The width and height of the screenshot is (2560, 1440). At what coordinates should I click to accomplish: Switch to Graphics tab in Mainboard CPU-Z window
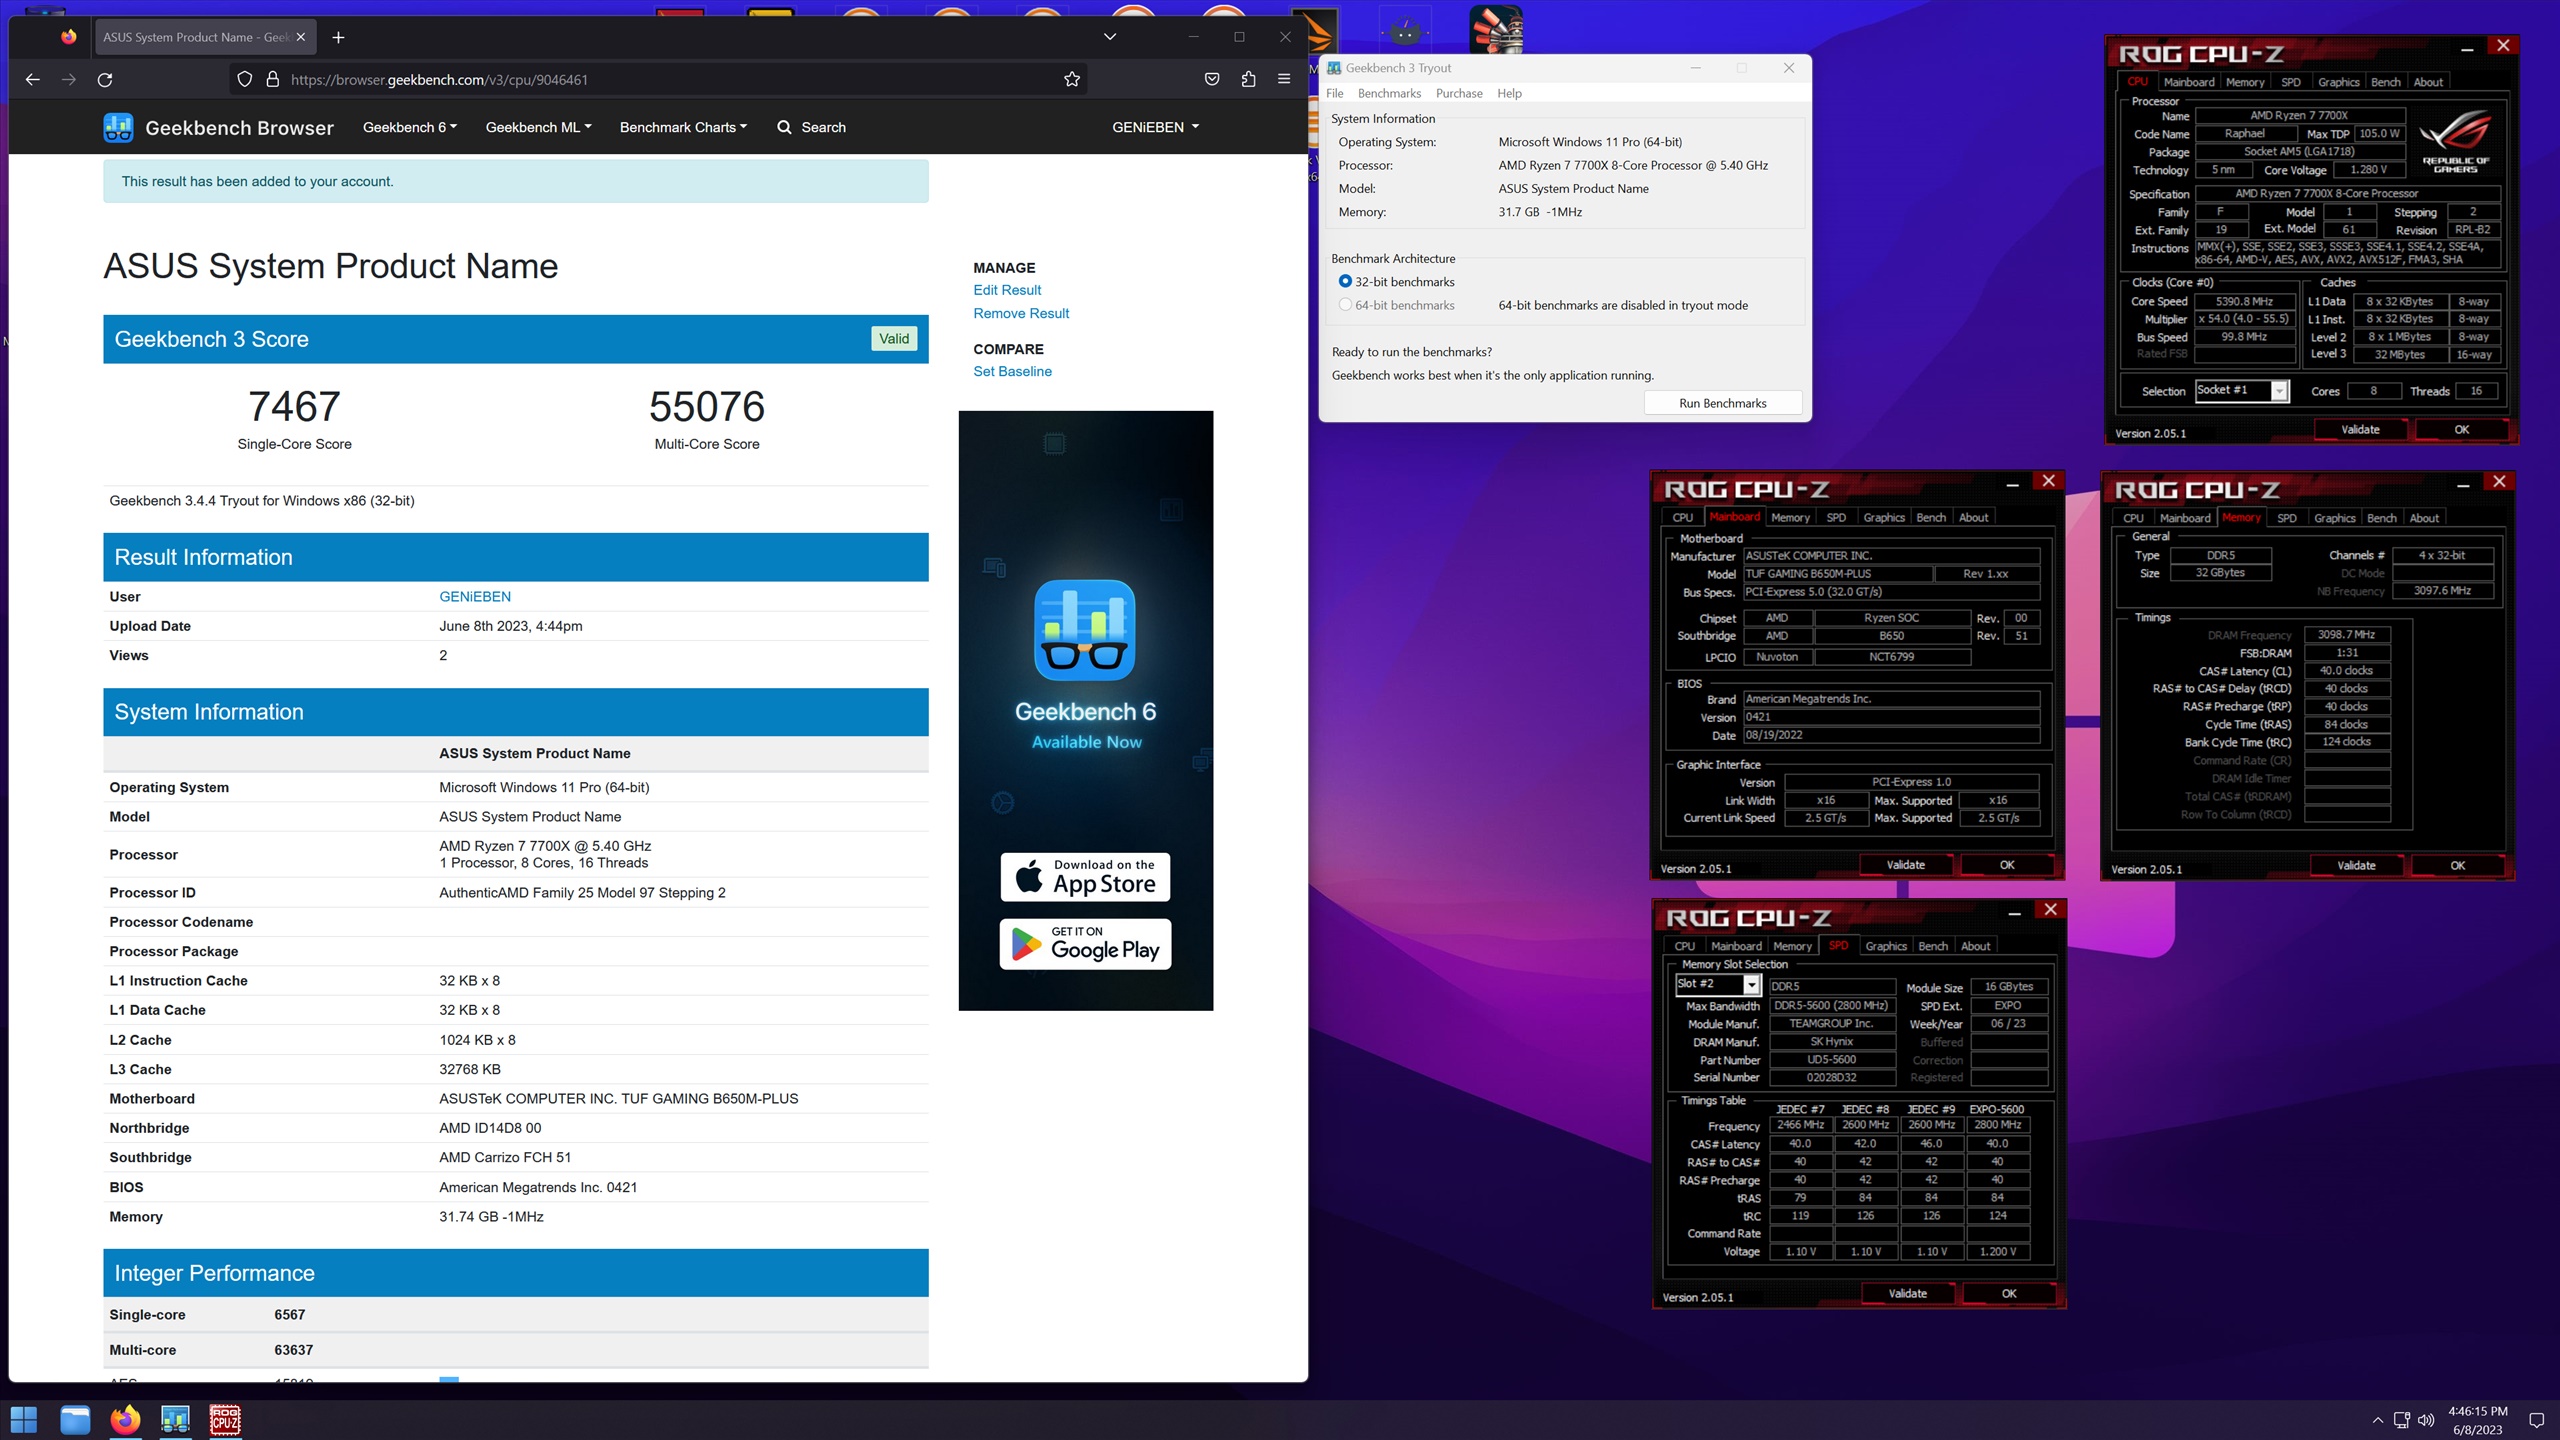(x=1883, y=518)
